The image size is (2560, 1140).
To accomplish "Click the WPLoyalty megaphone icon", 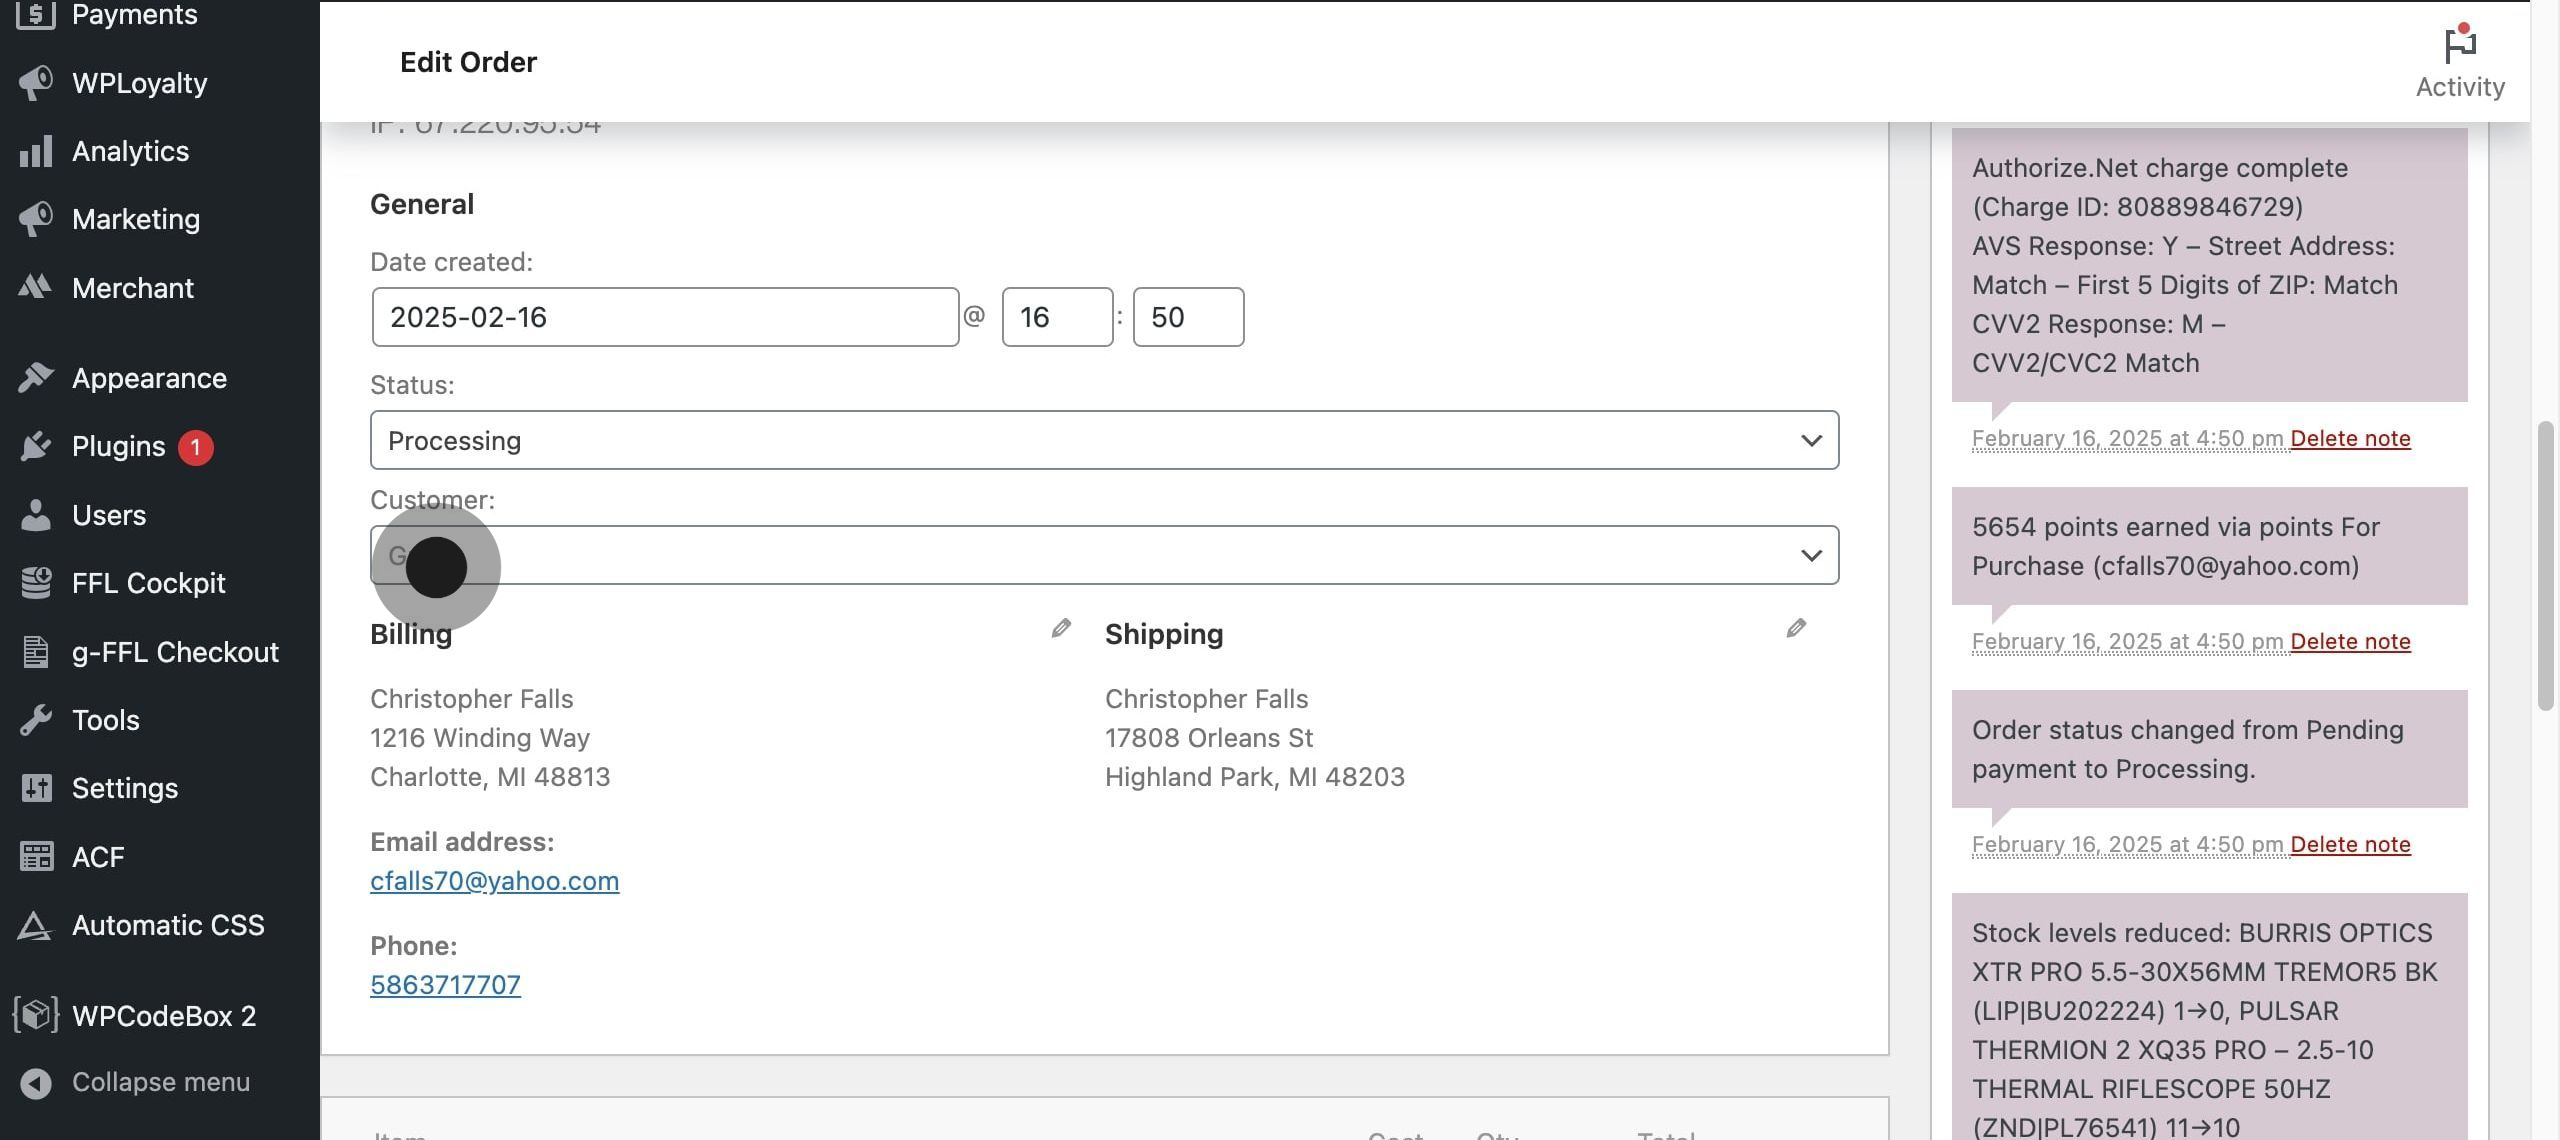I will [36, 83].
